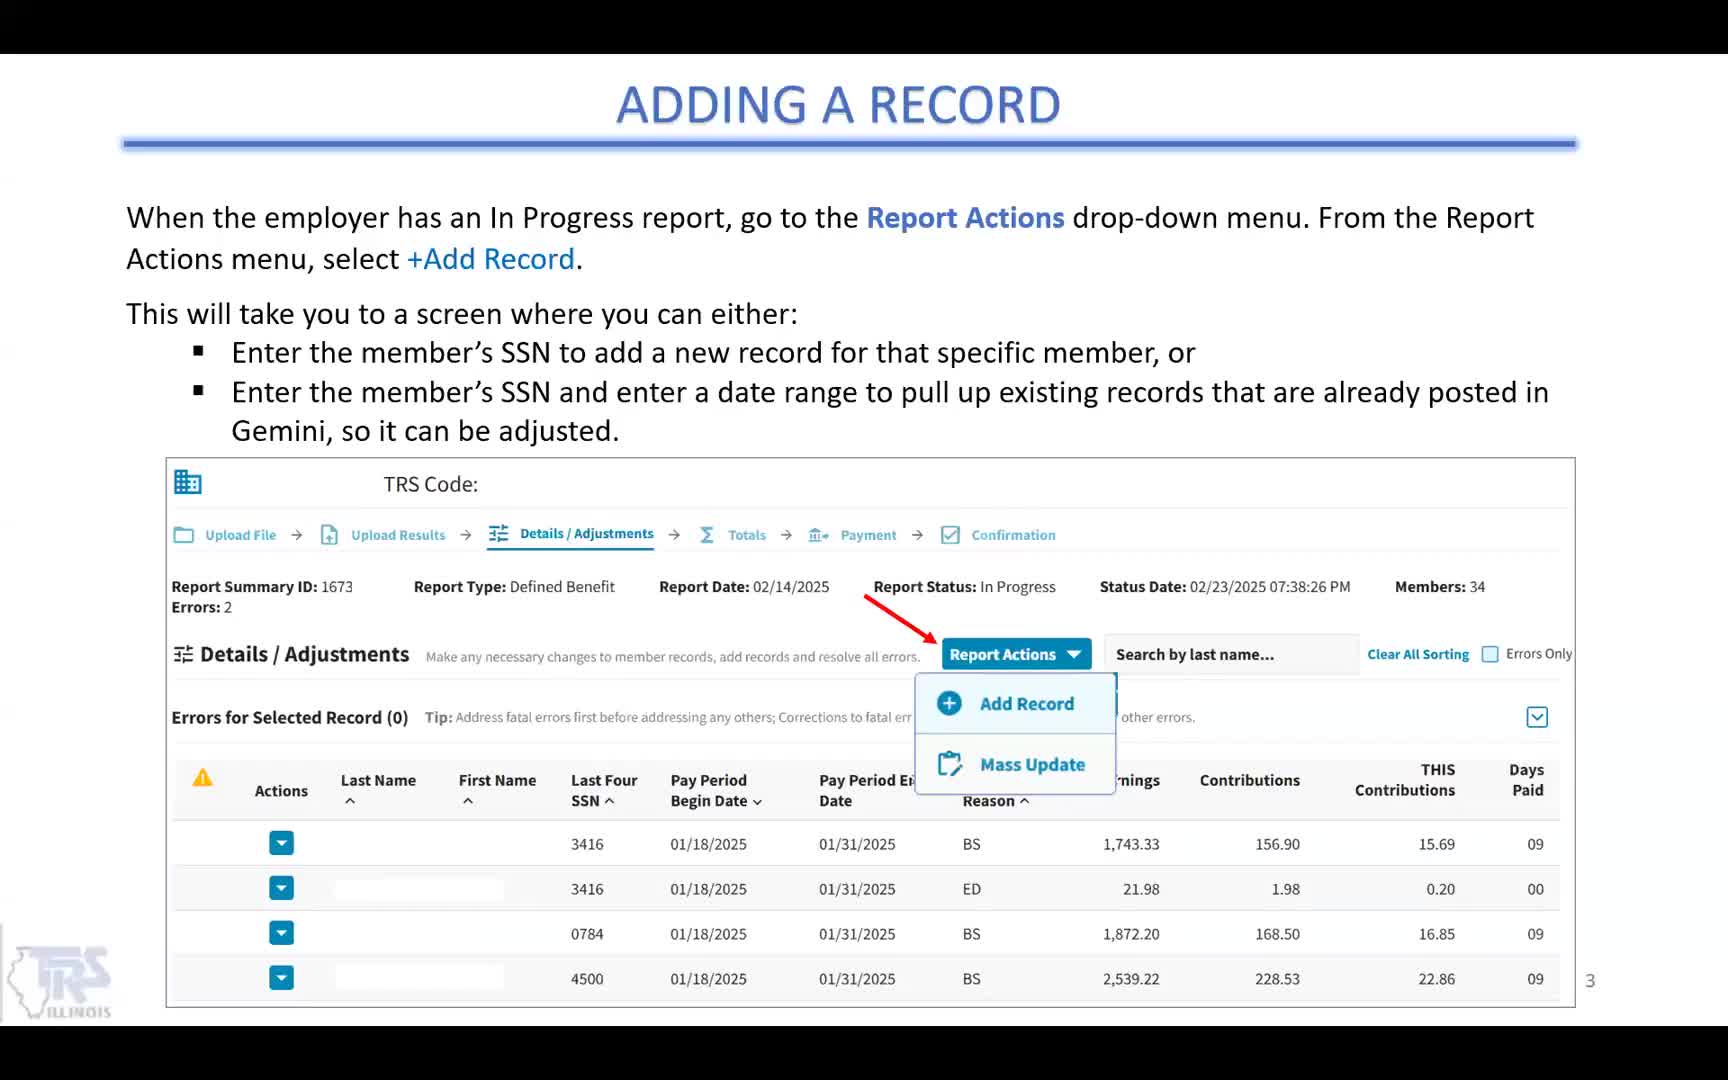1728x1080 pixels.
Task: Click the Report Status: In Progress text
Action: click(964, 587)
